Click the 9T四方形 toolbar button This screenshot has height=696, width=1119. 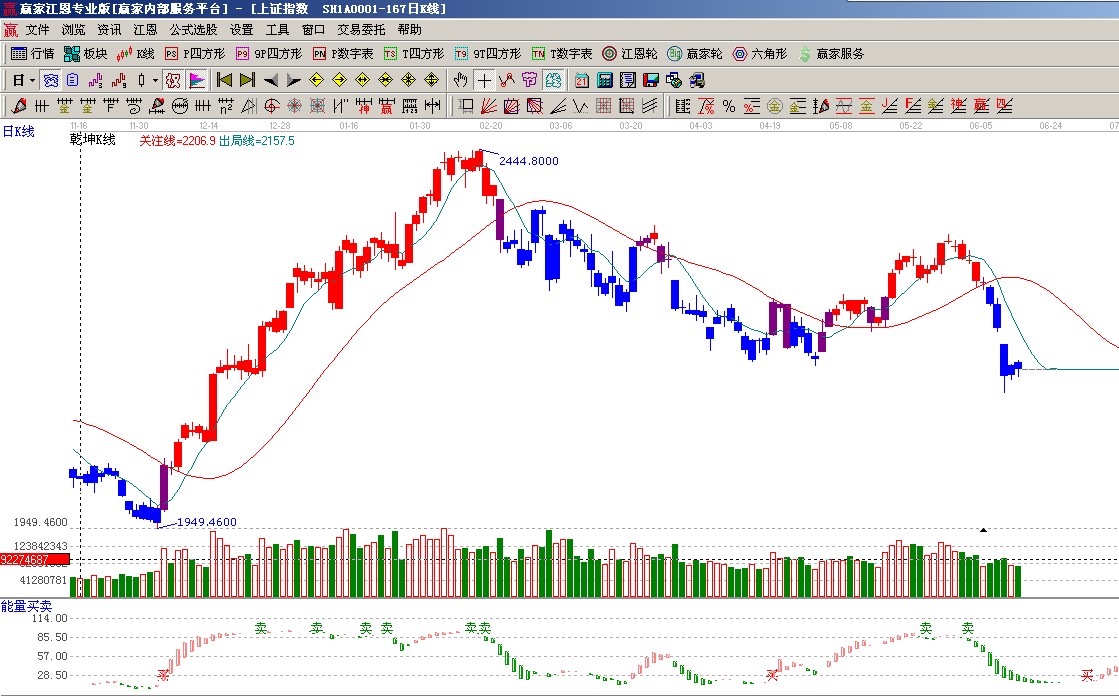coord(487,54)
